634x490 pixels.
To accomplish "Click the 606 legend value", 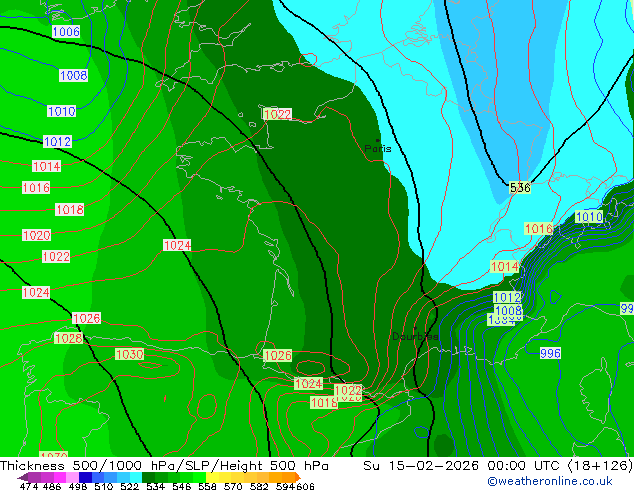I will coord(305,486).
